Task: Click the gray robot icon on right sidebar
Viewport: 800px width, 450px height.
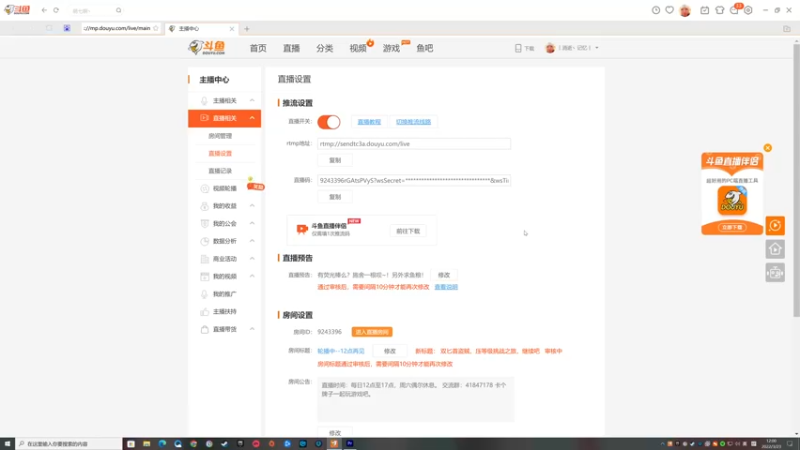Action: pyautogui.click(x=775, y=273)
